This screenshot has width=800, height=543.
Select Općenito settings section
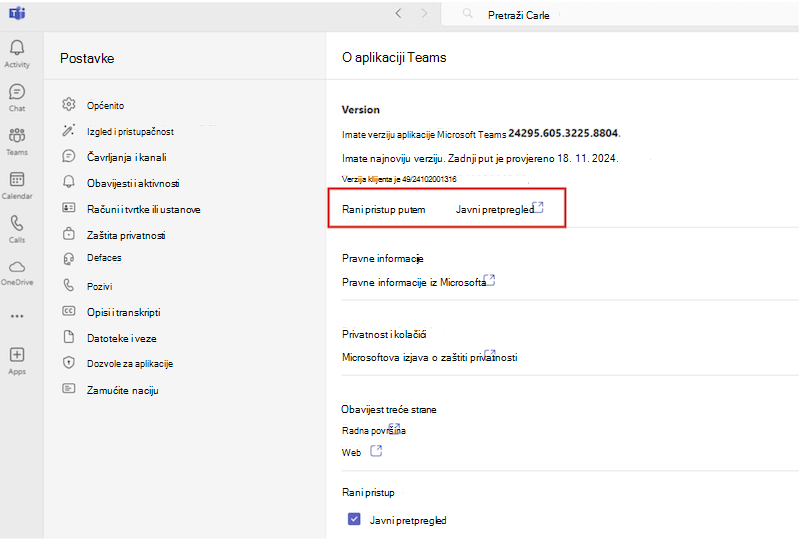pyautogui.click(x=106, y=106)
